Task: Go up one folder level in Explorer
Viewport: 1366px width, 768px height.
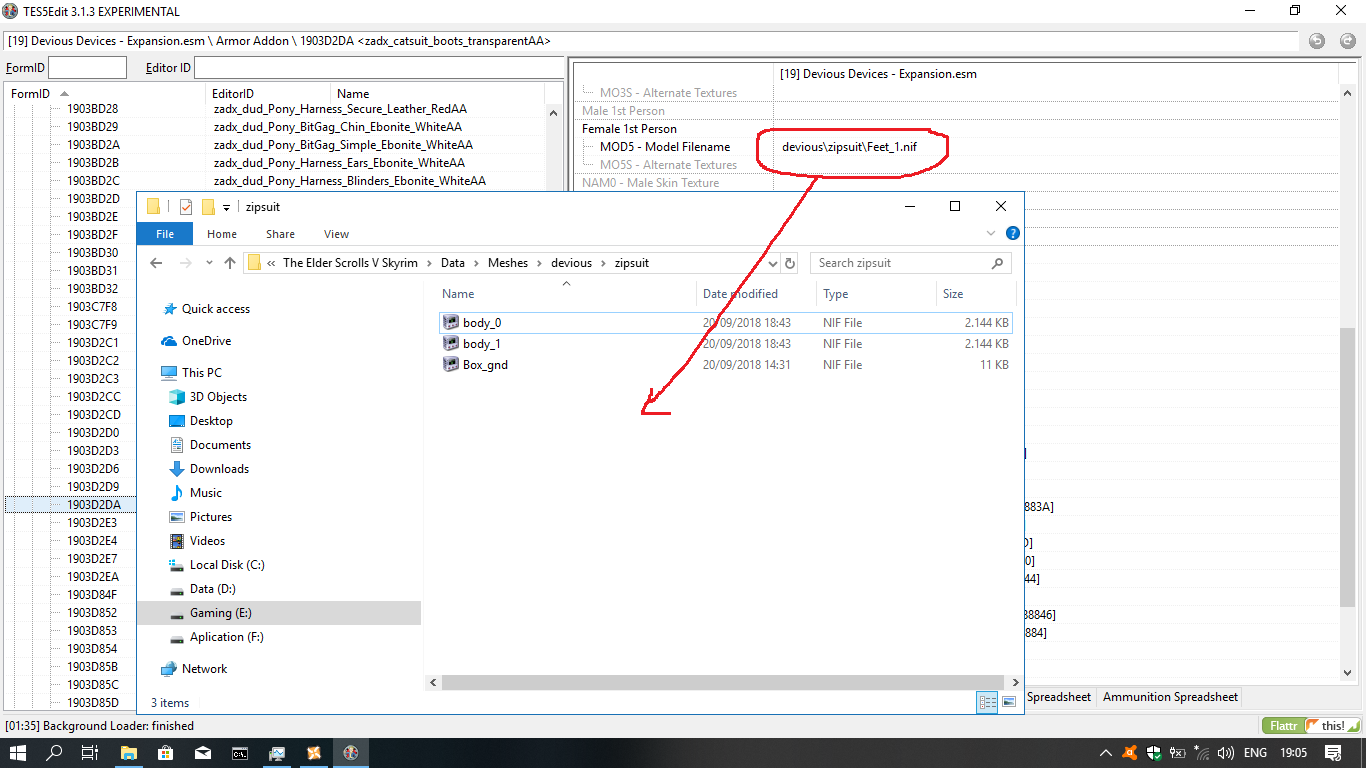Action: click(x=230, y=263)
